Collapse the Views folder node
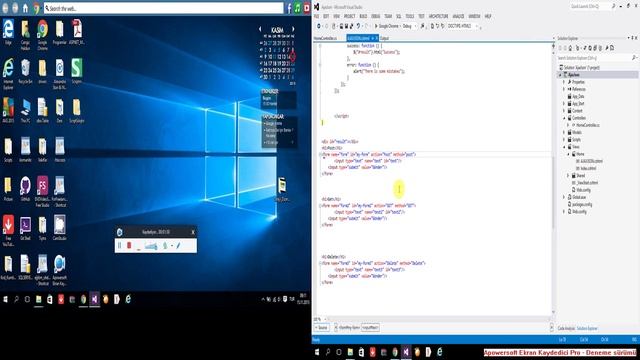 tap(564, 147)
